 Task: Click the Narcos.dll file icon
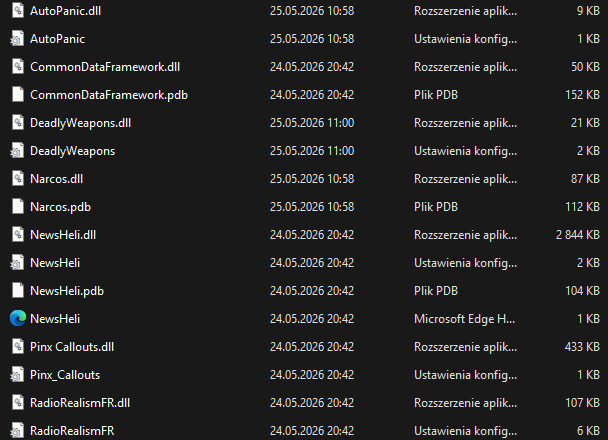coord(17,179)
